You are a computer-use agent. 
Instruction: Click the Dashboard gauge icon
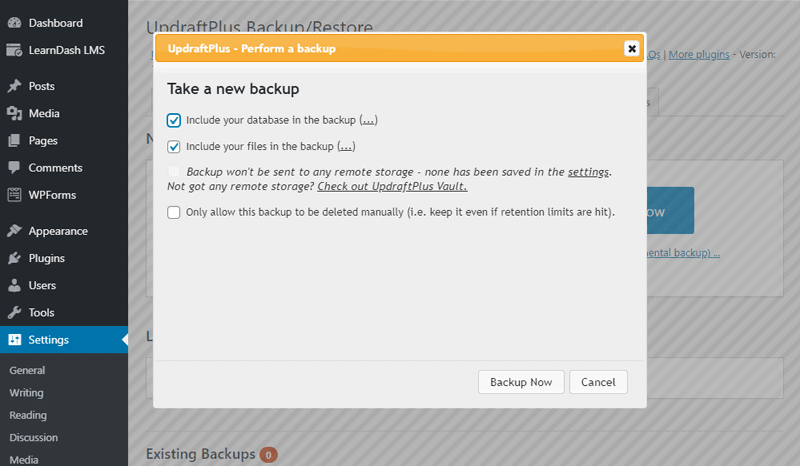click(14, 23)
